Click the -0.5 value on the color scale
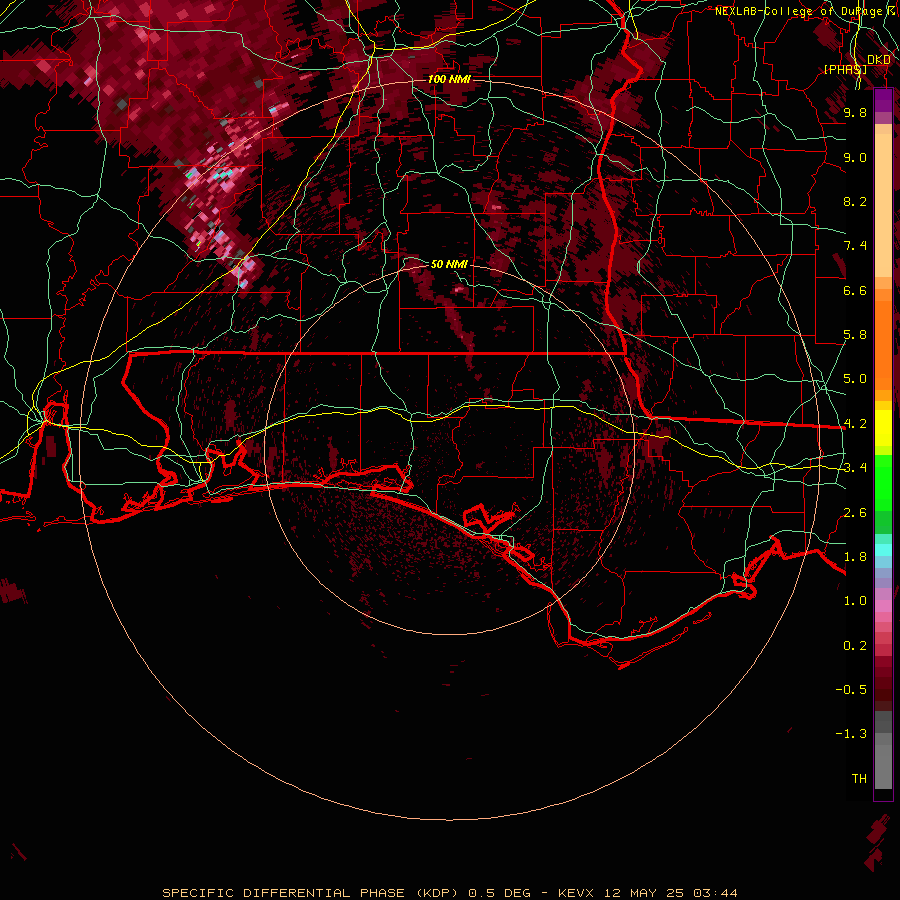The width and height of the screenshot is (900, 900). tap(851, 690)
